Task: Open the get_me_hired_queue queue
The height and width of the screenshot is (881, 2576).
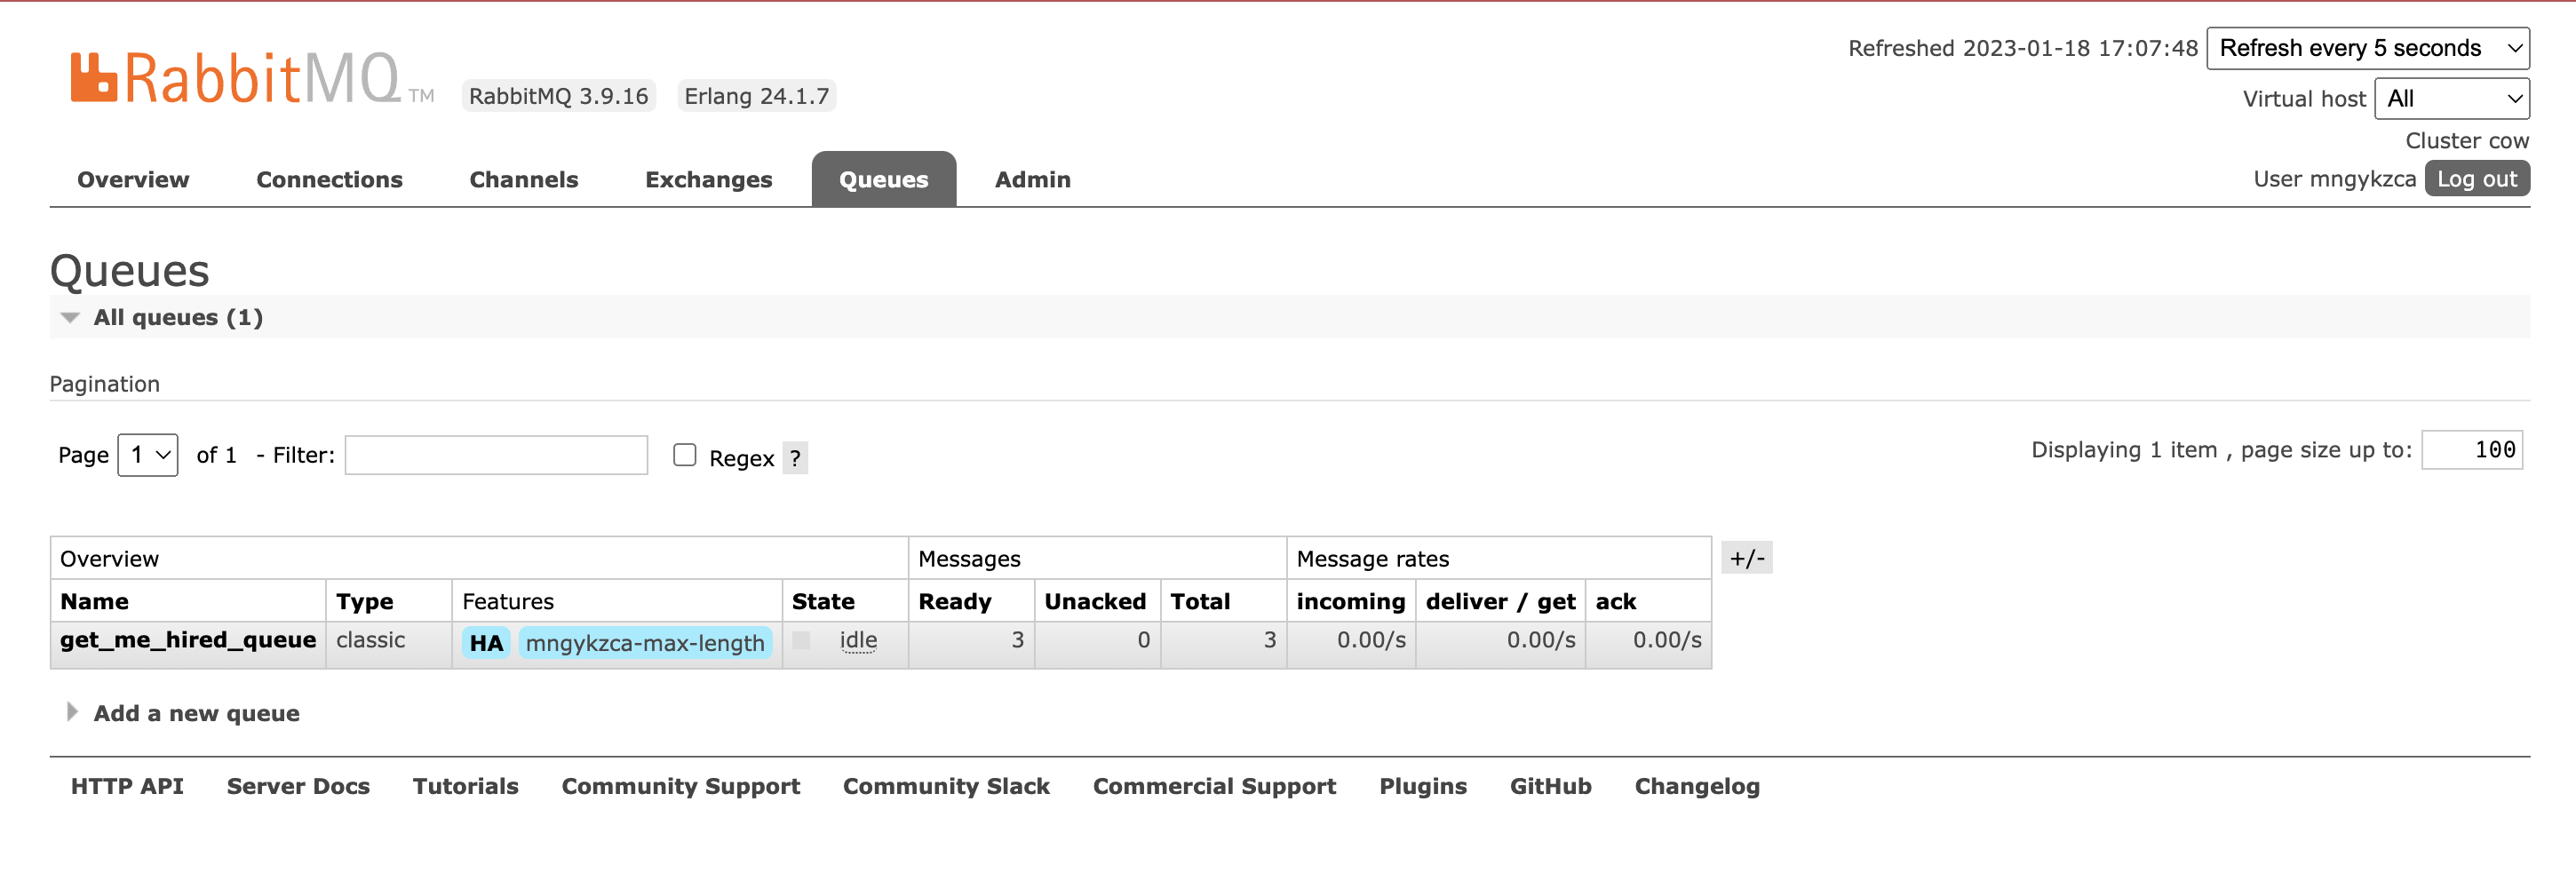Action: pos(188,641)
